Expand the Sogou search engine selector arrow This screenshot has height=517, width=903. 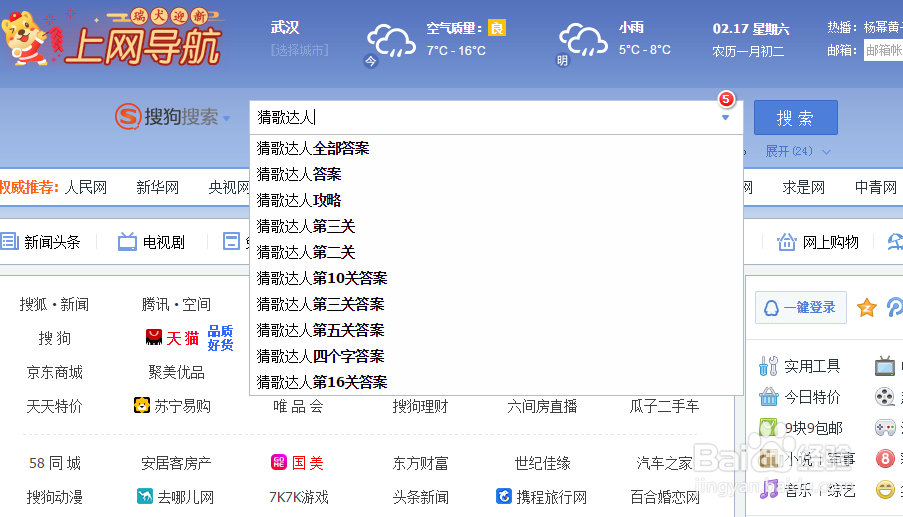click(x=227, y=119)
